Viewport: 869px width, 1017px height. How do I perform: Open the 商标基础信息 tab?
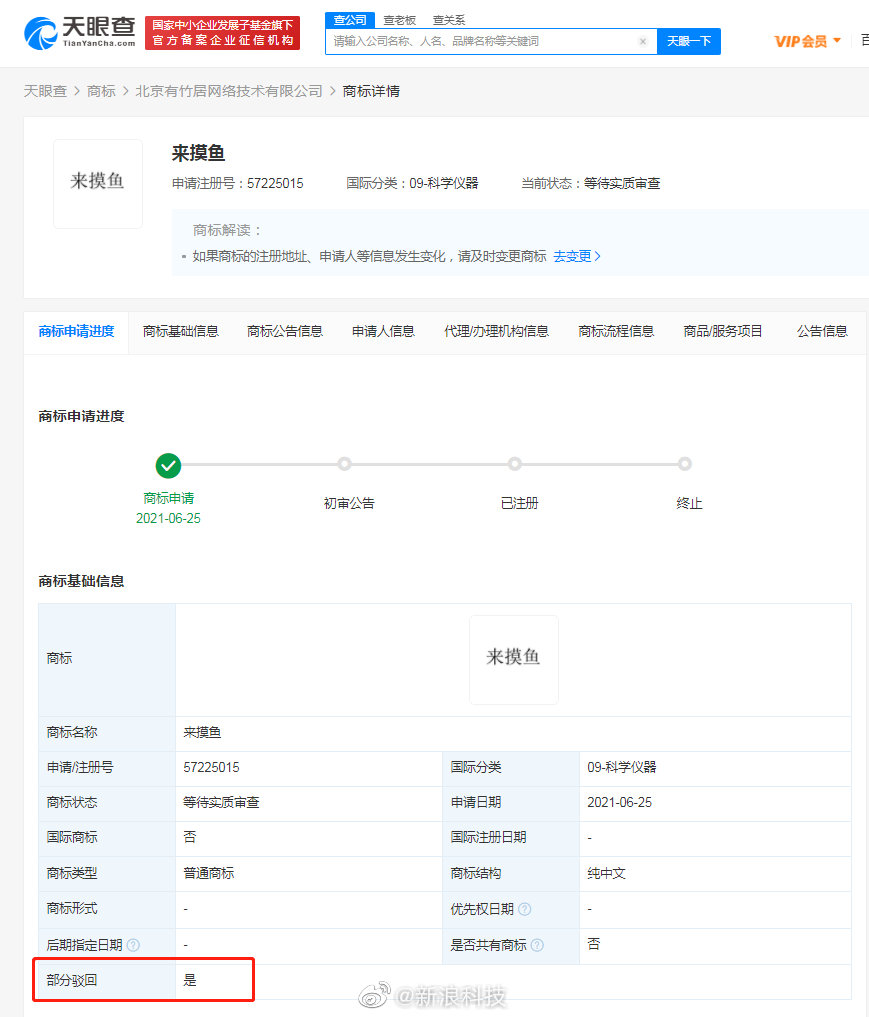pyautogui.click(x=181, y=331)
